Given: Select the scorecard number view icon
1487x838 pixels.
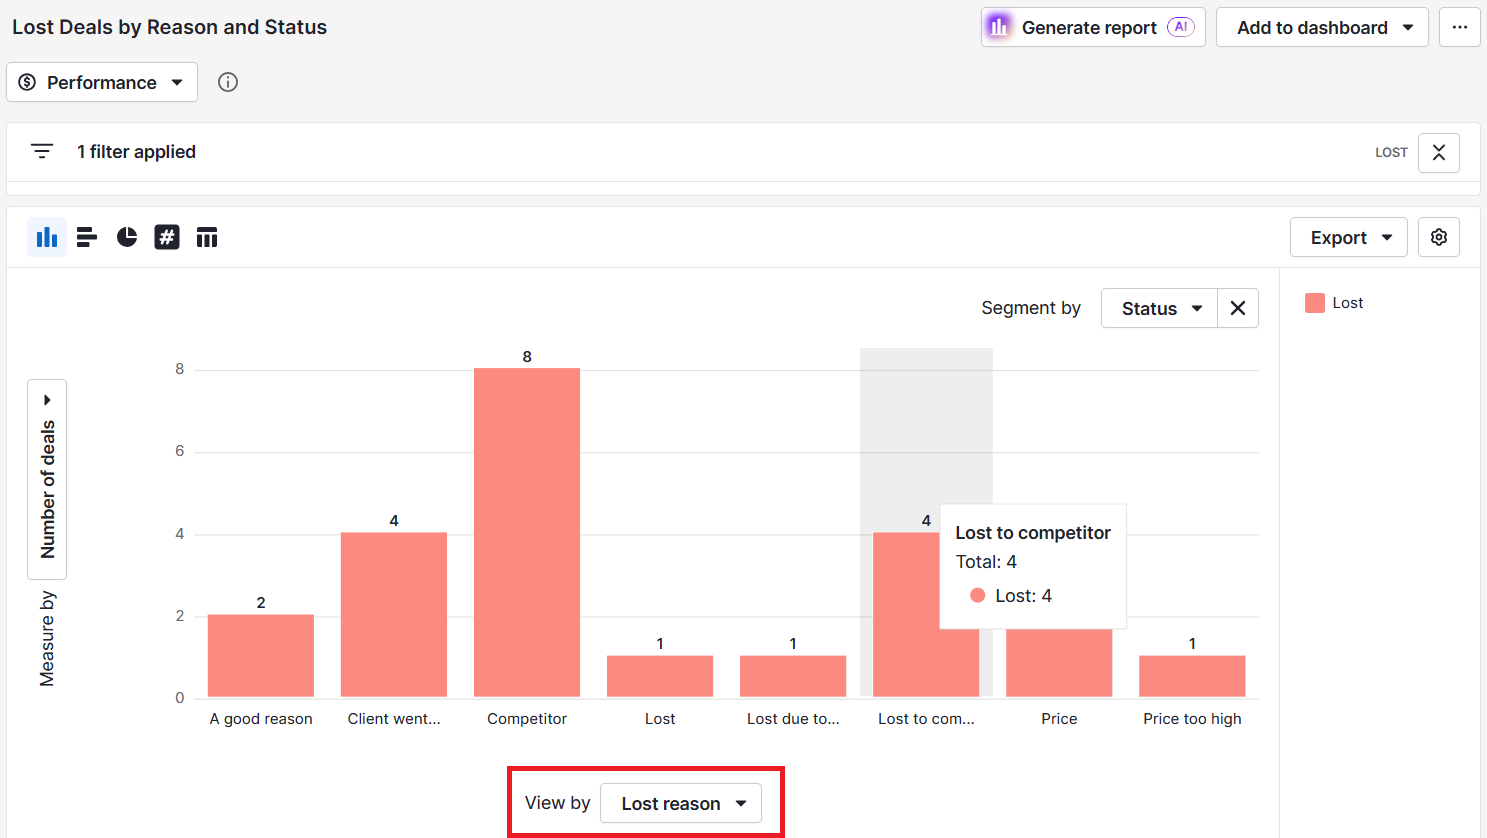Looking at the screenshot, I should click(166, 237).
